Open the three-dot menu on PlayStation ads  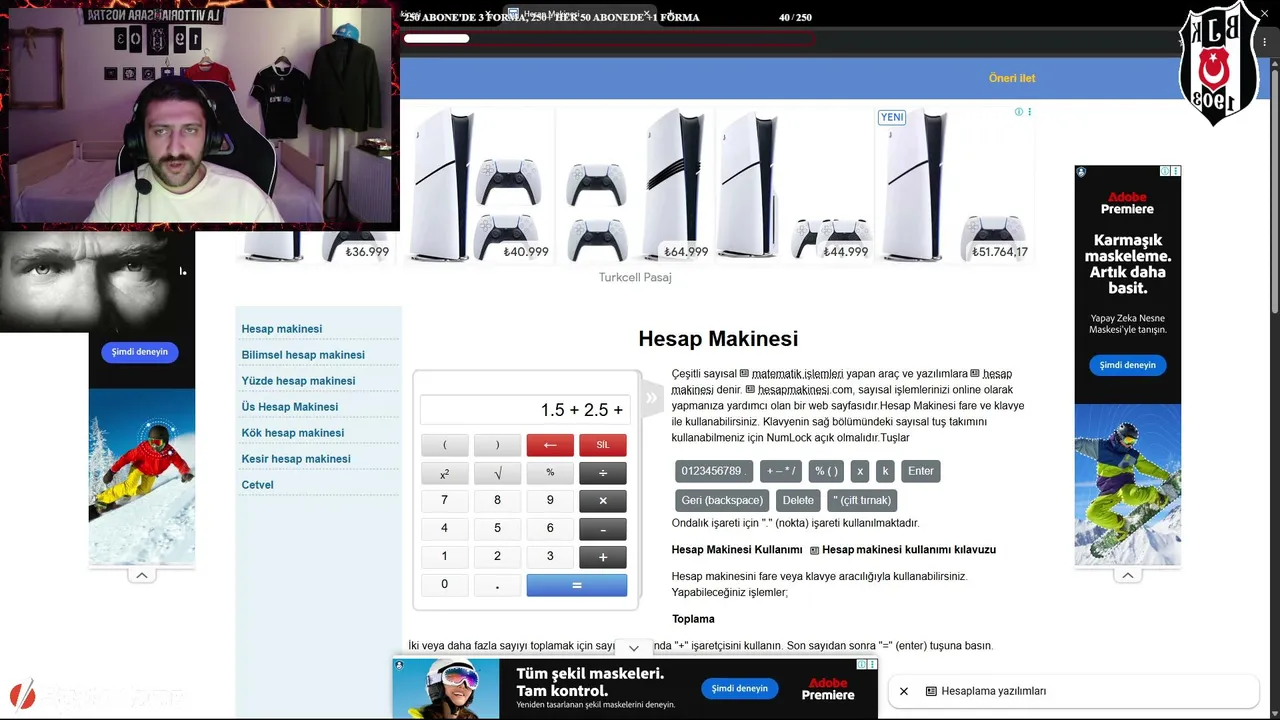coord(1030,112)
